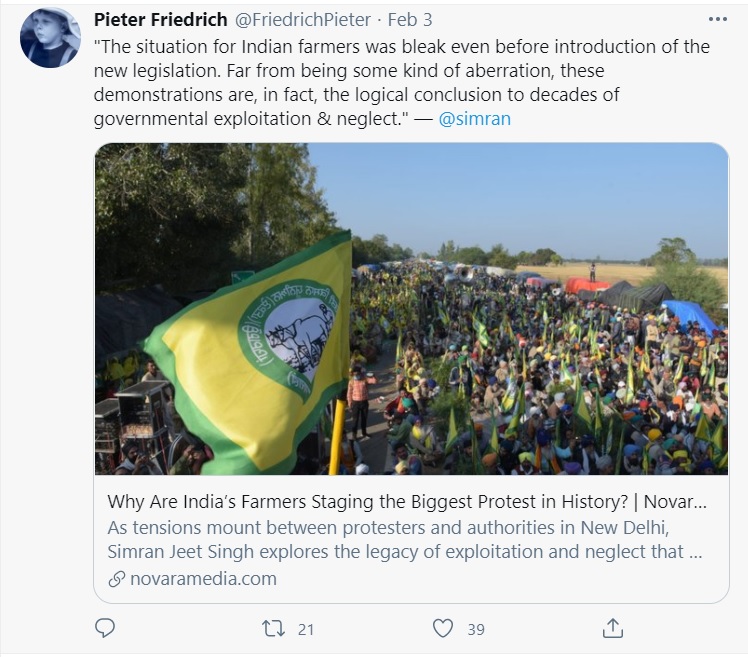
Task: Click the article description about Simran Jeet Singh
Action: click(x=400, y=539)
